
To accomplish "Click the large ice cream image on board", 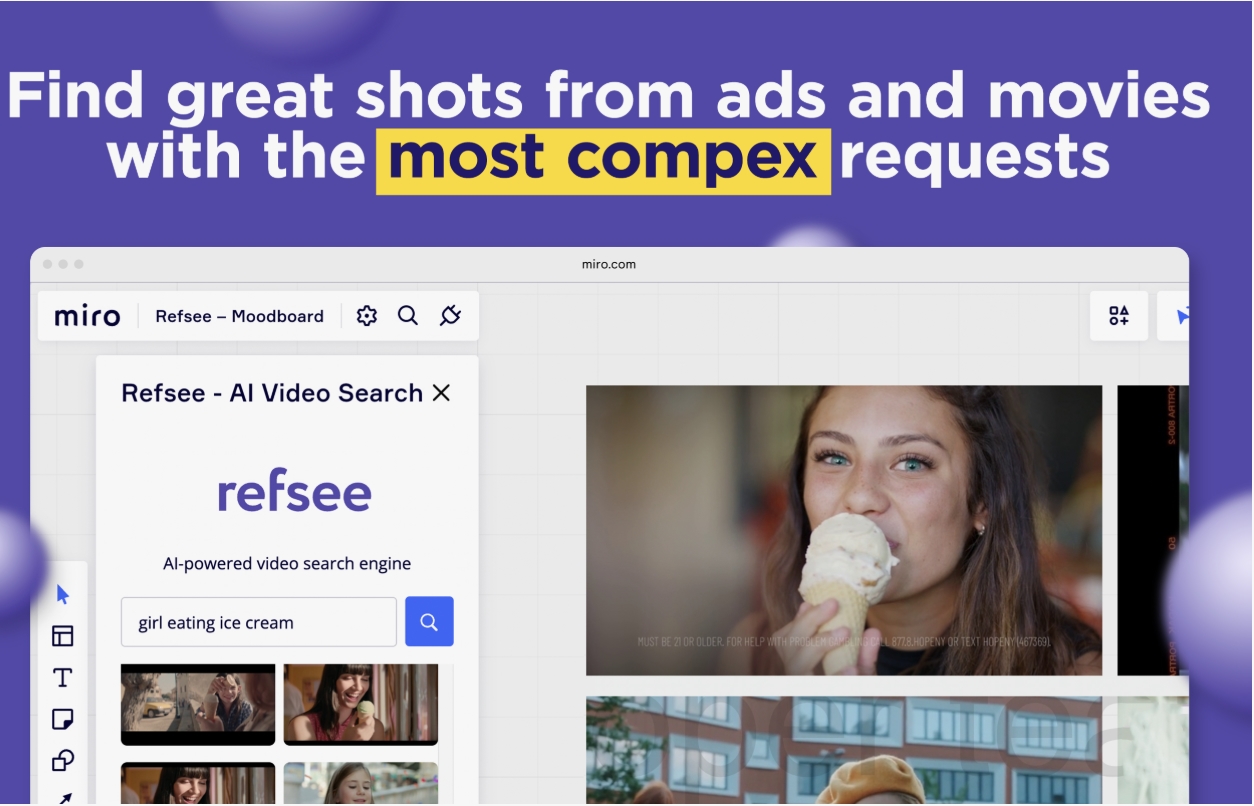I will 843,530.
